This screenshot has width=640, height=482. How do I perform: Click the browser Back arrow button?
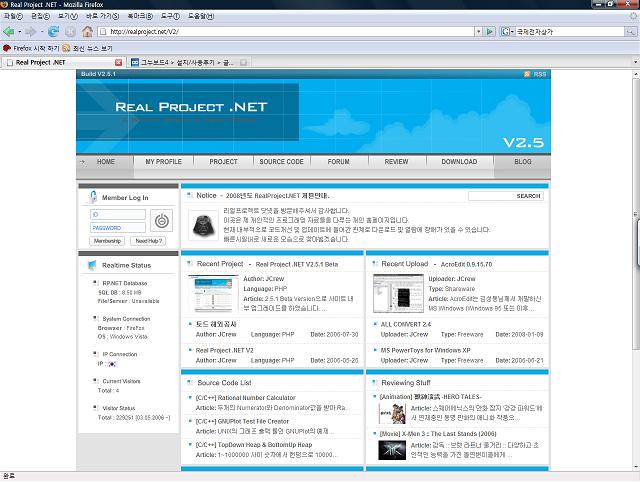point(9,31)
